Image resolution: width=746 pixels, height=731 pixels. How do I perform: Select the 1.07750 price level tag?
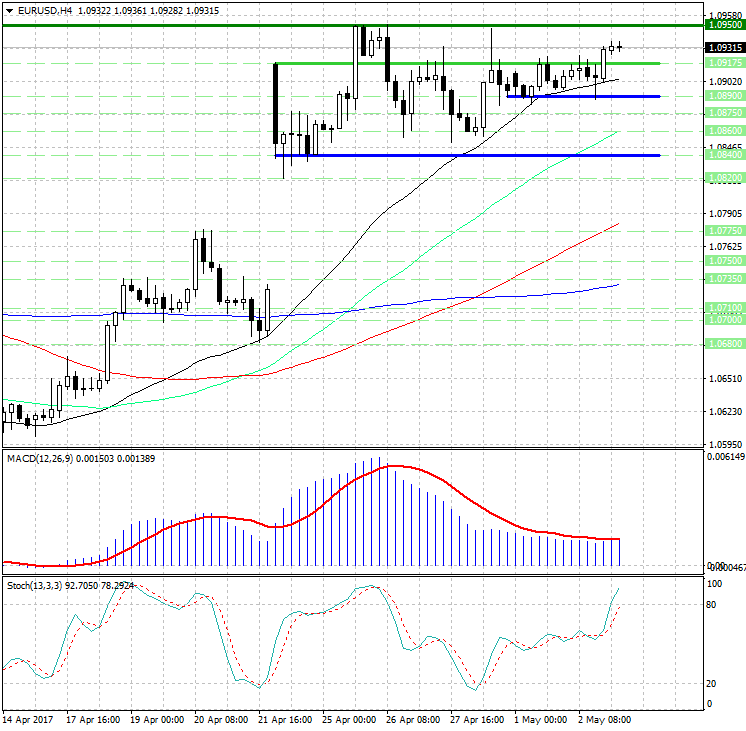(723, 230)
